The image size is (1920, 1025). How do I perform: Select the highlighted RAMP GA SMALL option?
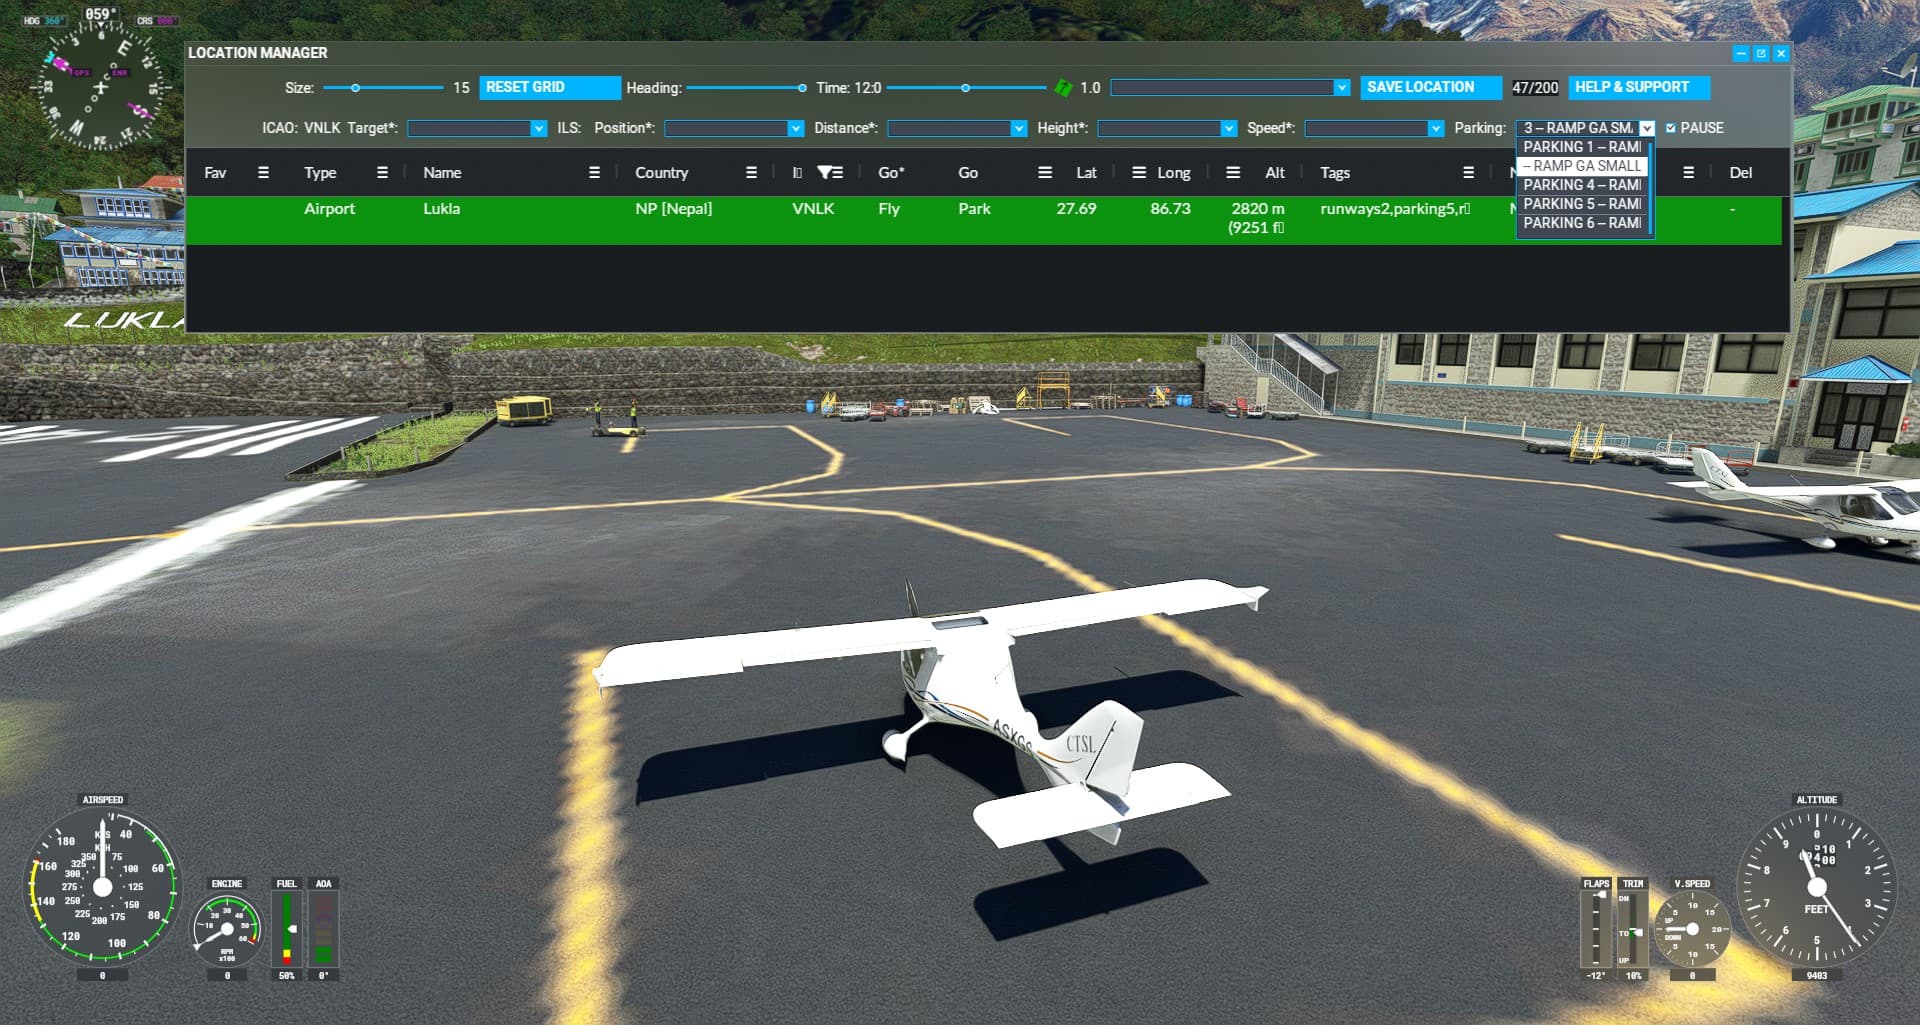tap(1582, 166)
